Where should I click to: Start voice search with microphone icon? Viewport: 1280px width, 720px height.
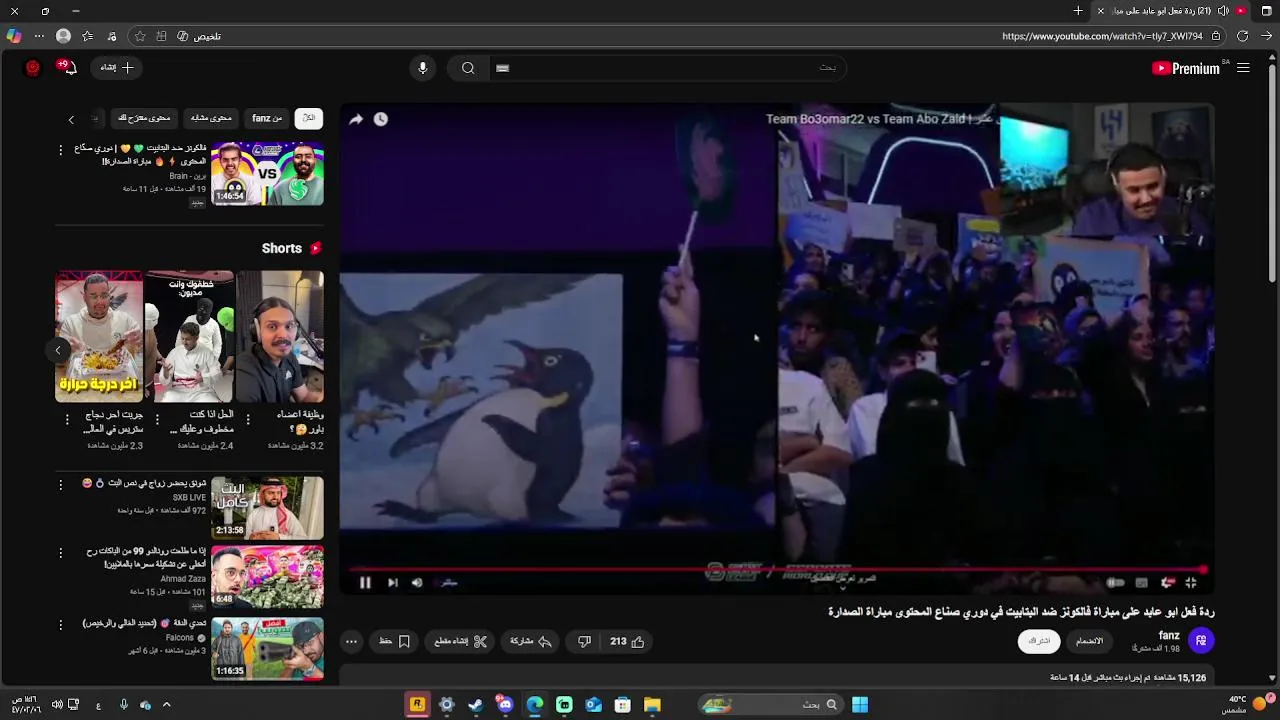[423, 68]
